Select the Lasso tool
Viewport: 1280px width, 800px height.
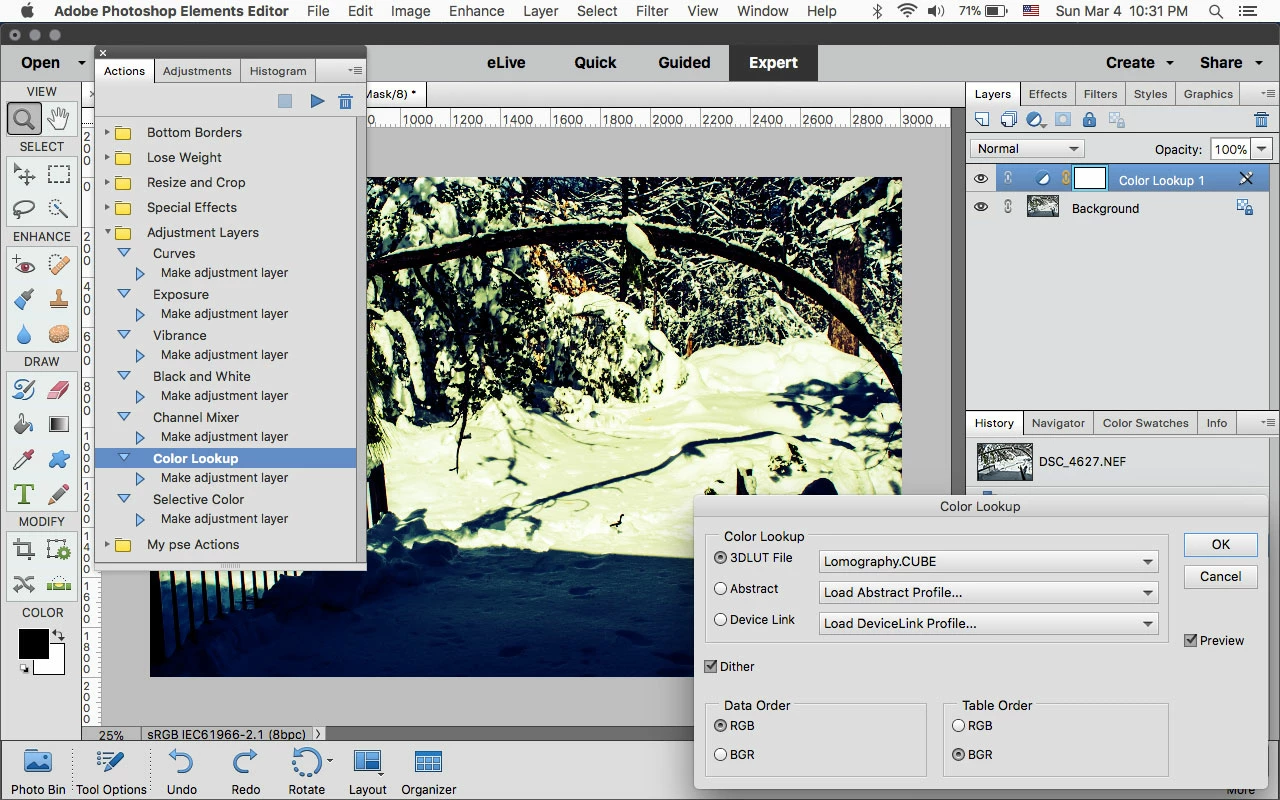[x=24, y=209]
